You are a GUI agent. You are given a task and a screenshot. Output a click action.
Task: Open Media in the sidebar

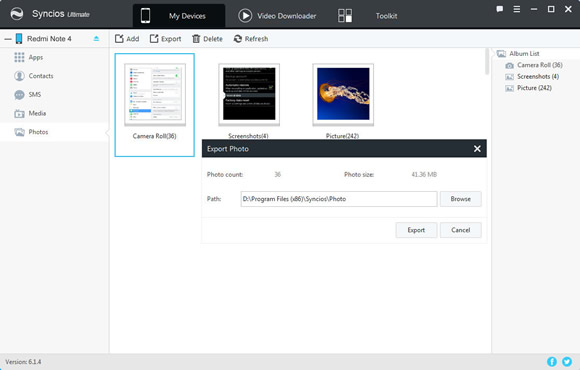[54, 113]
